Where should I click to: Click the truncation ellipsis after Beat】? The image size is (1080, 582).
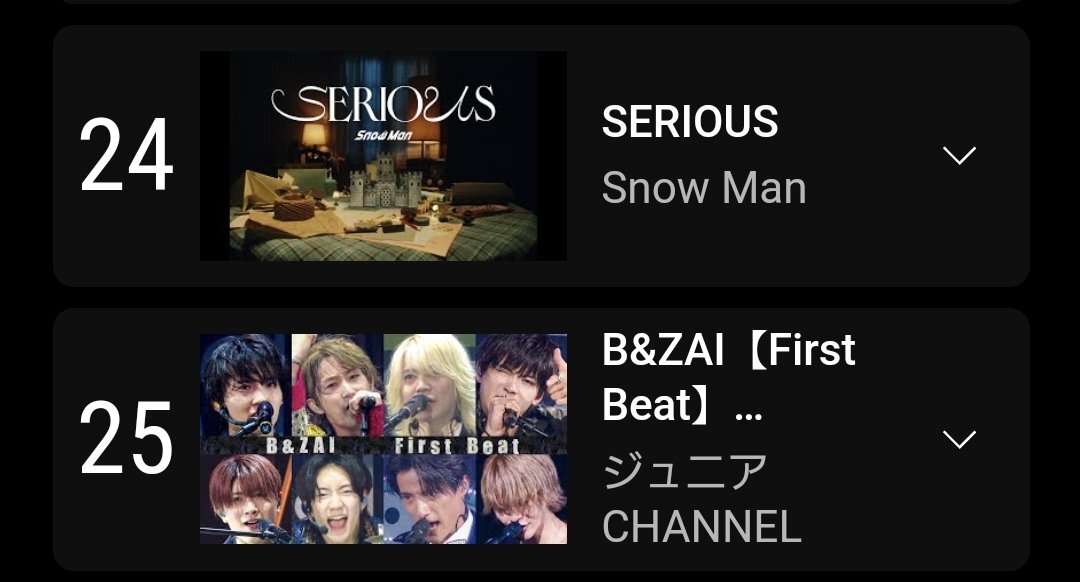(x=748, y=416)
